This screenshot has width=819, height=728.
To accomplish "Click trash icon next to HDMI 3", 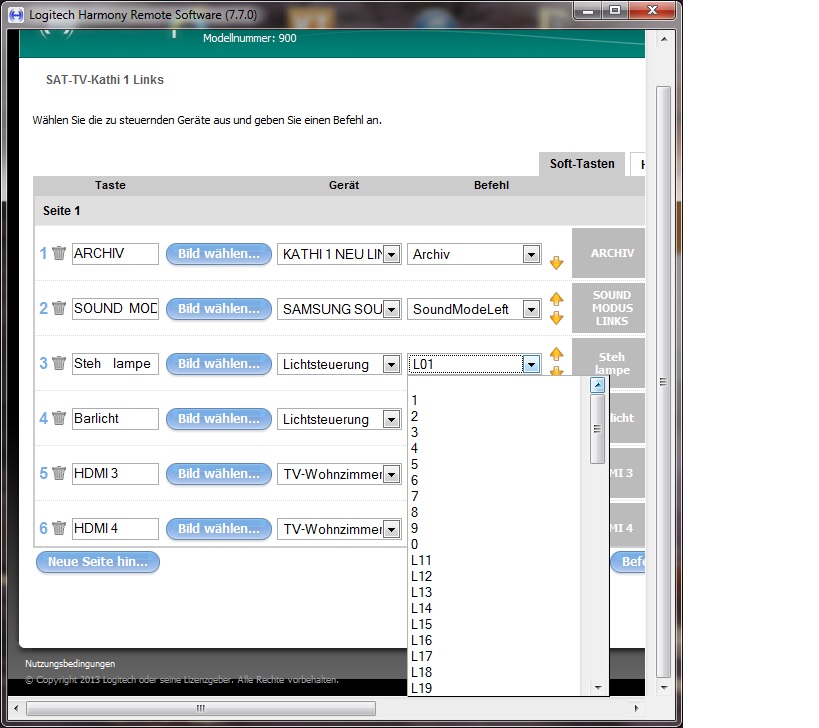I will pyautogui.click(x=59, y=474).
